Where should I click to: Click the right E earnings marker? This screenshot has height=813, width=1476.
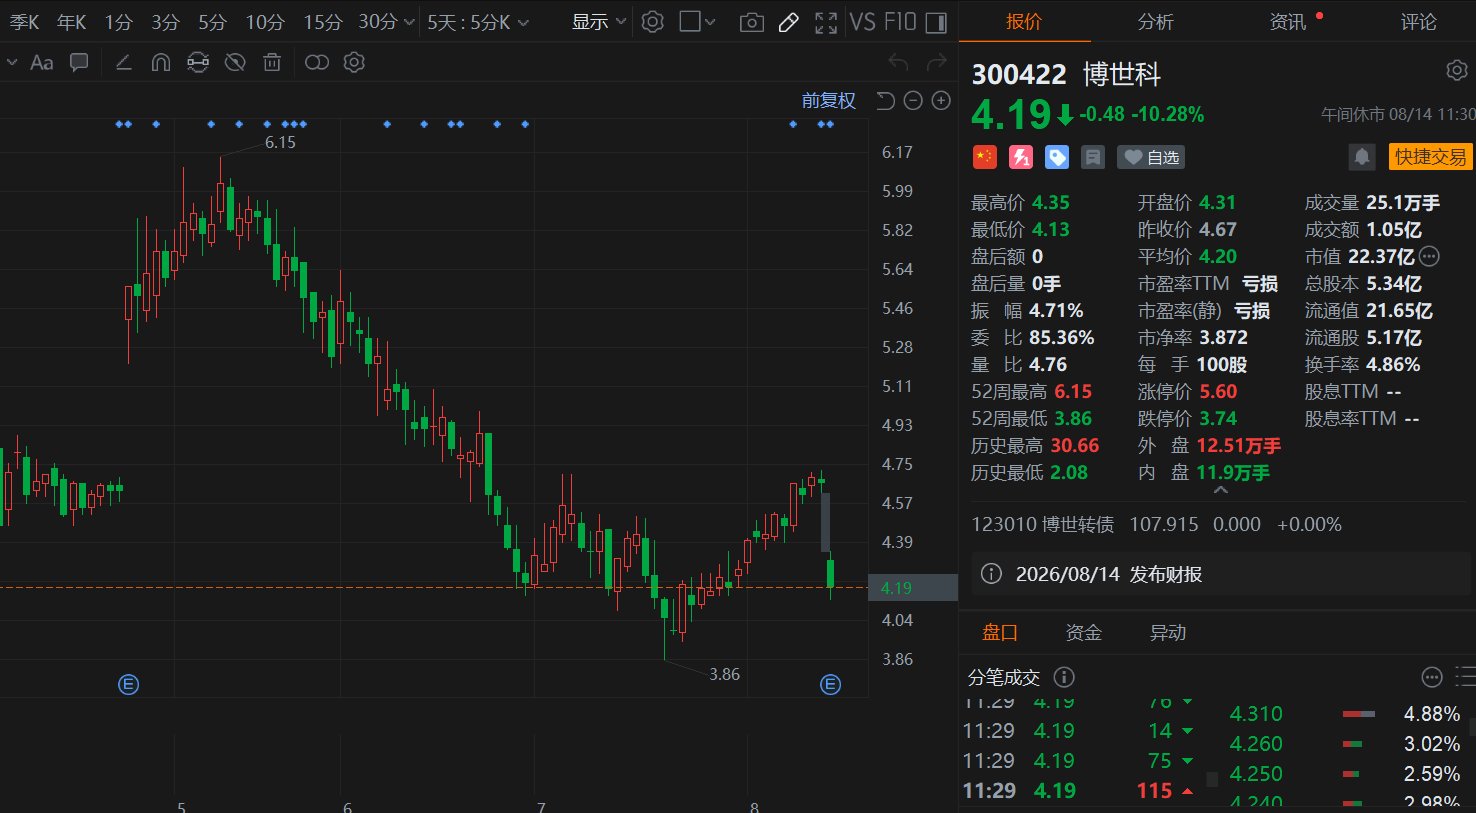click(x=830, y=685)
